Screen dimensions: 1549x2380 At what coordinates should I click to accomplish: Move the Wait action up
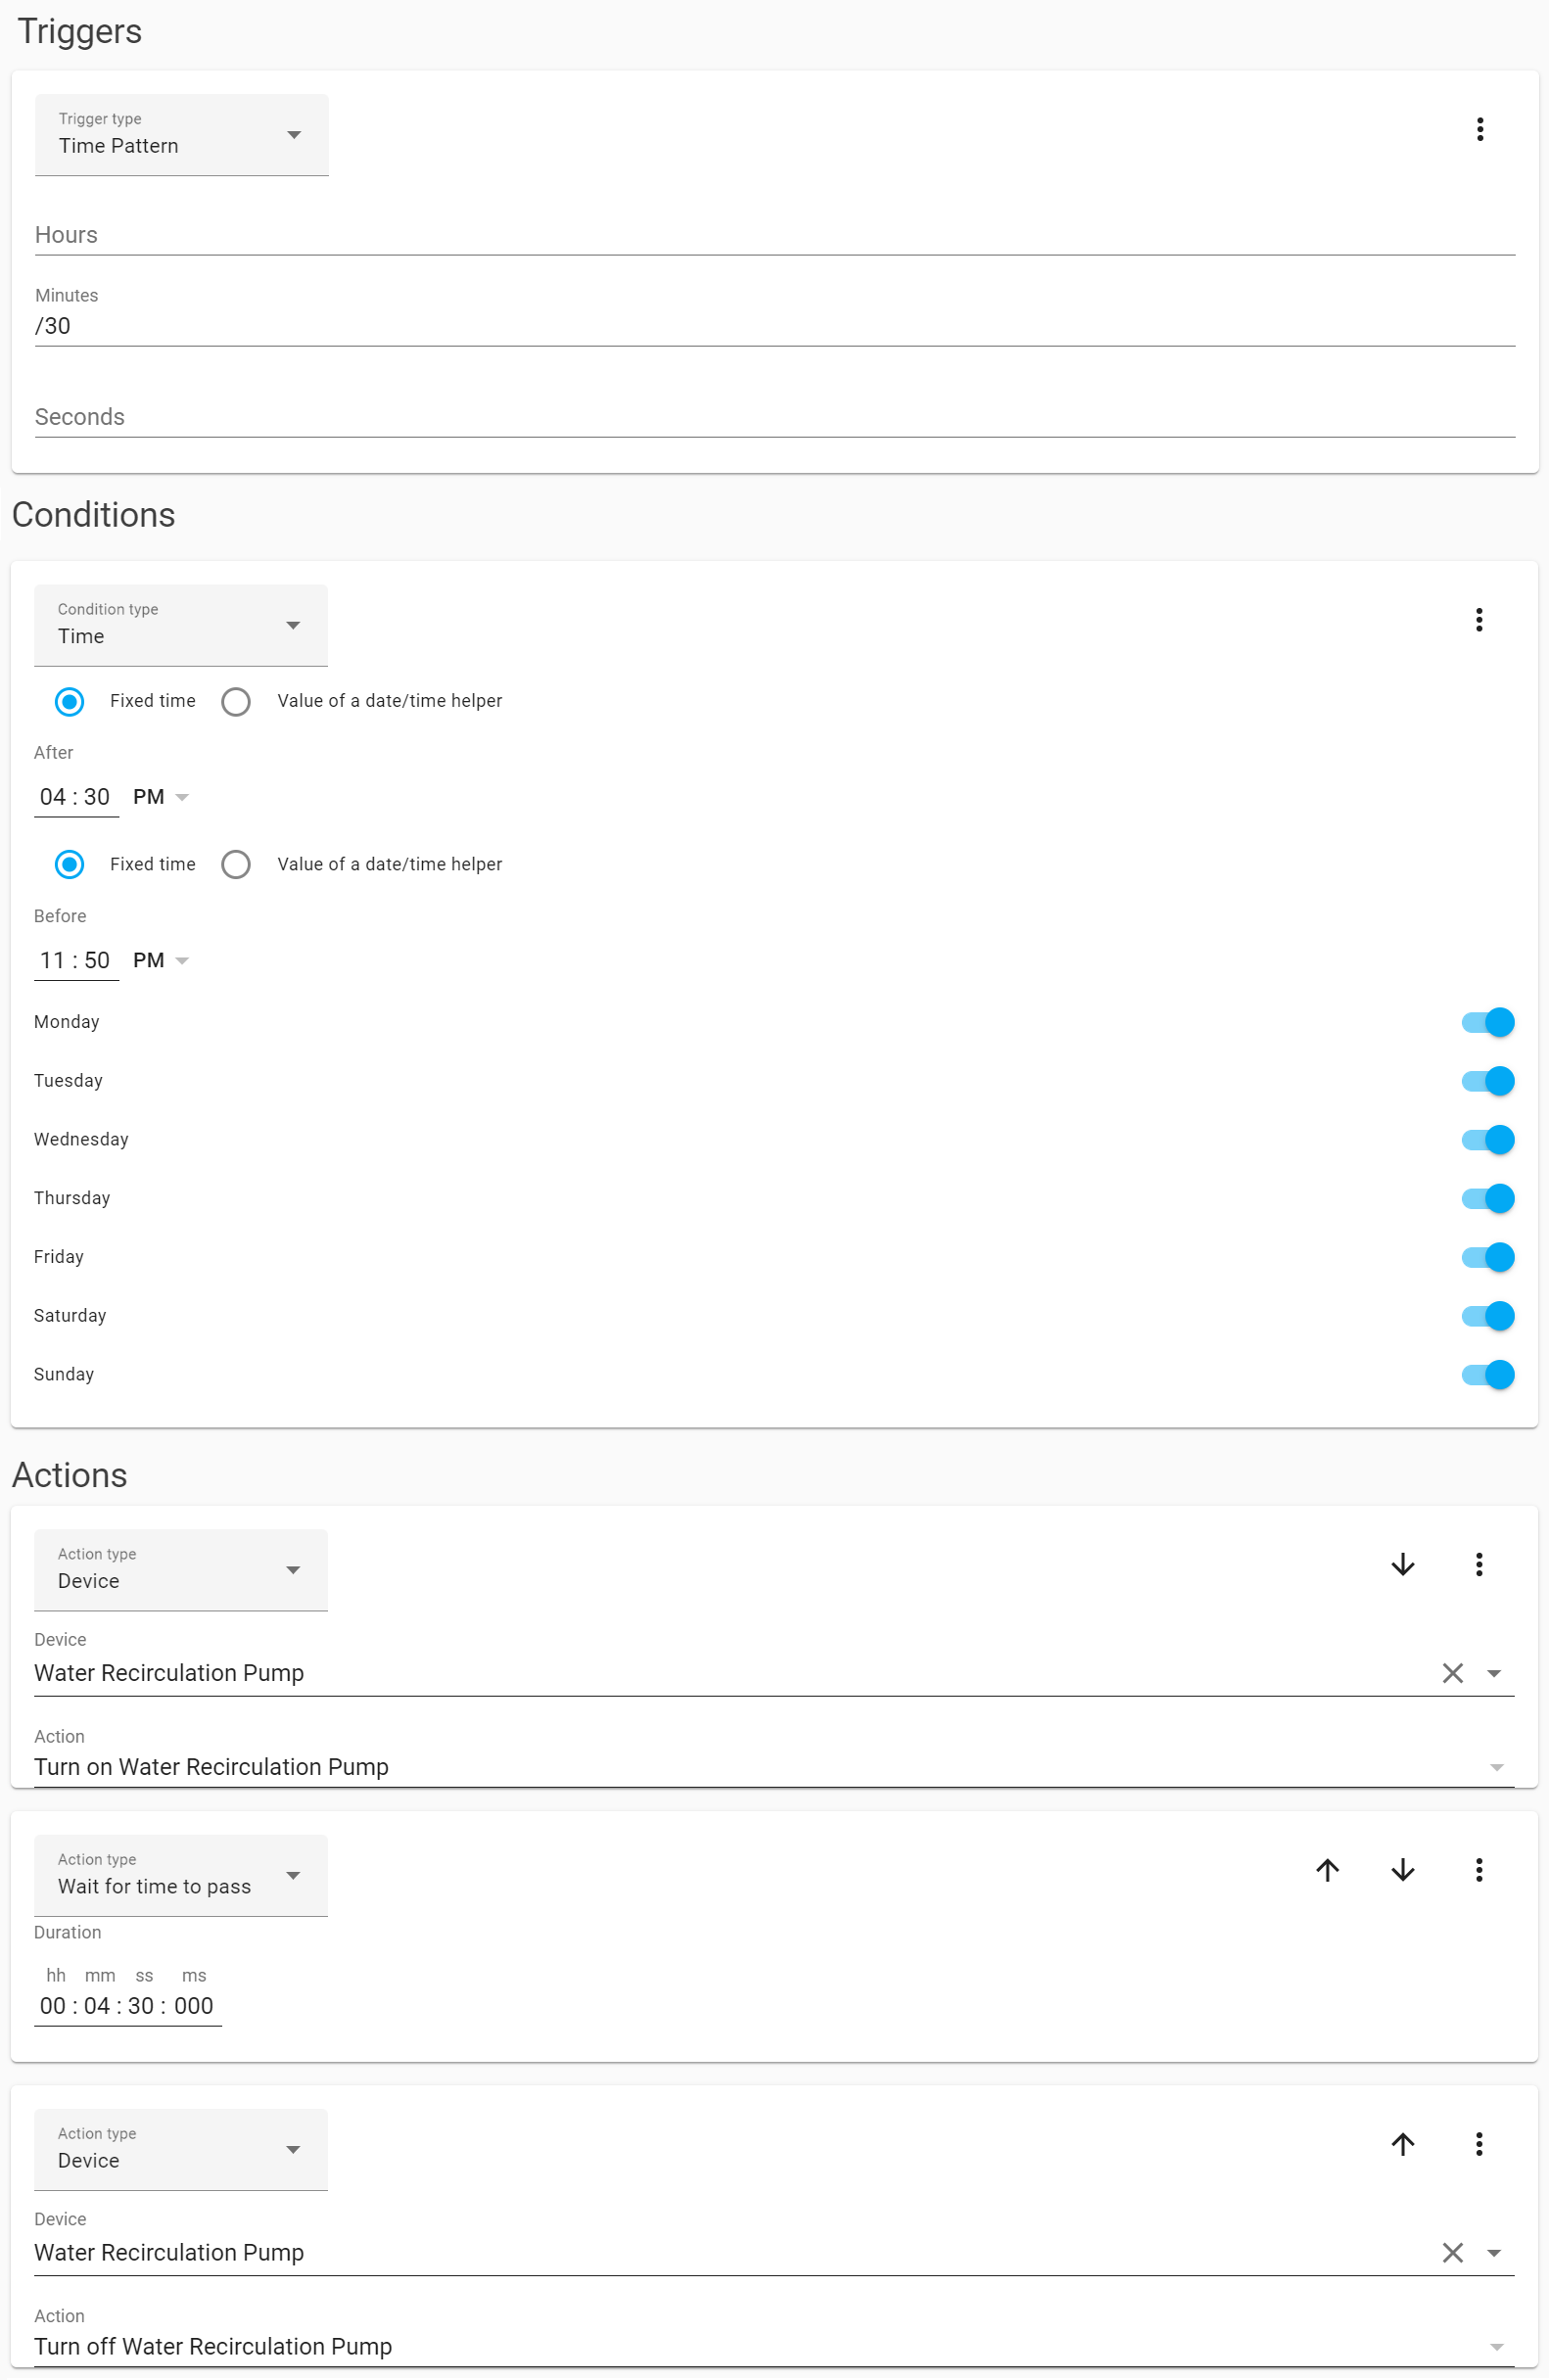pyautogui.click(x=1327, y=1870)
